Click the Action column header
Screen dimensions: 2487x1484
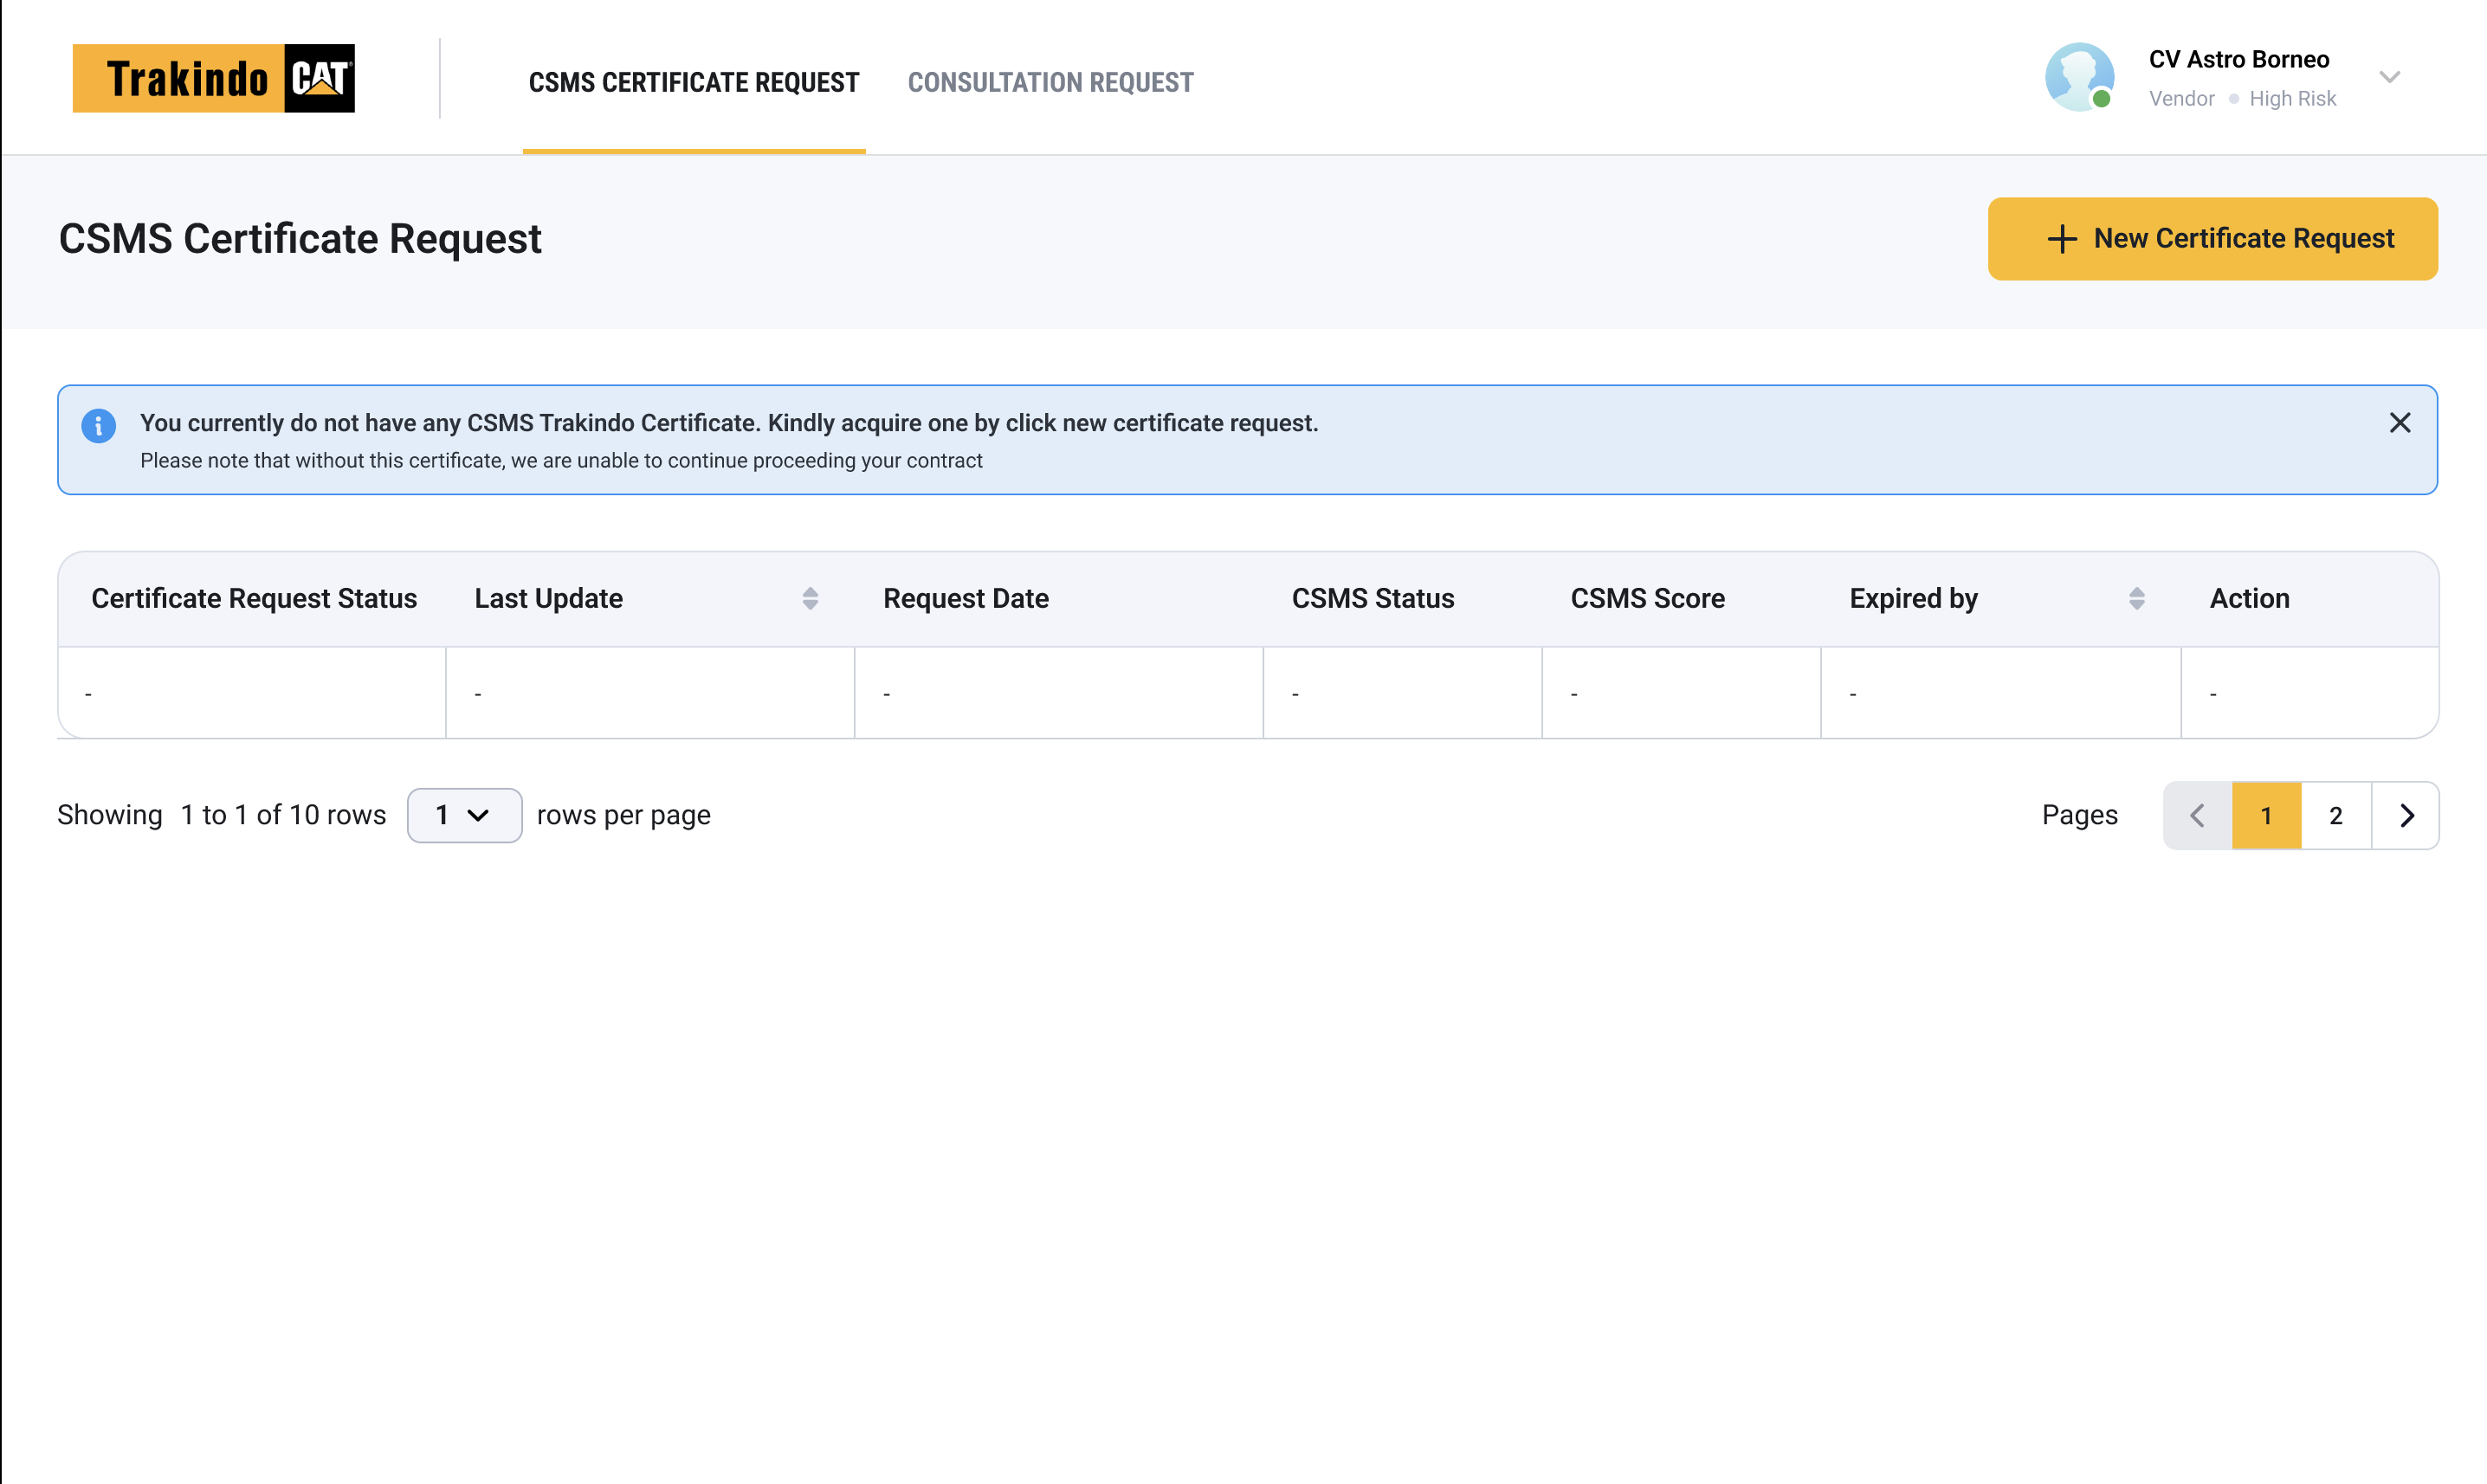pyautogui.click(x=2250, y=599)
